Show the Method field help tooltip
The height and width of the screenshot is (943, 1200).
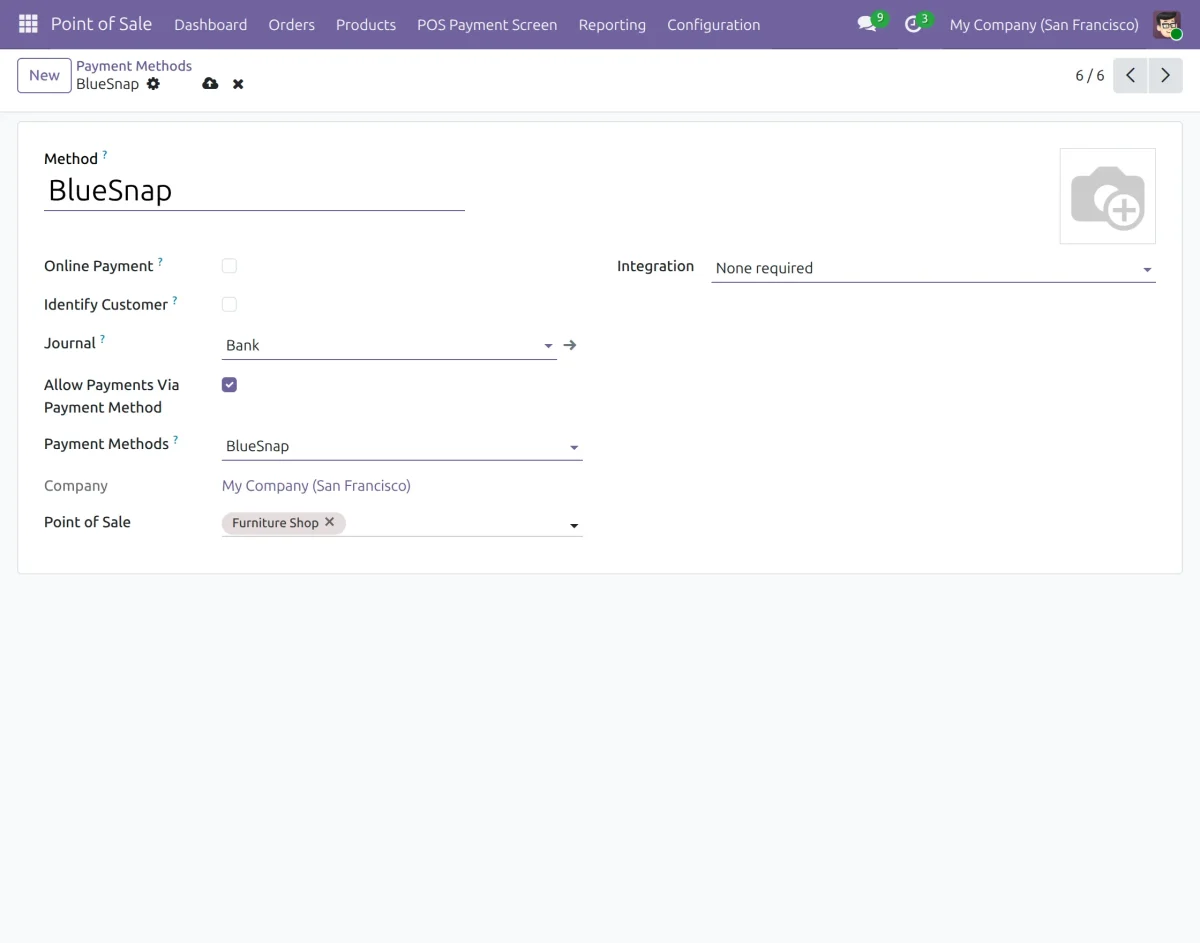[105, 155]
